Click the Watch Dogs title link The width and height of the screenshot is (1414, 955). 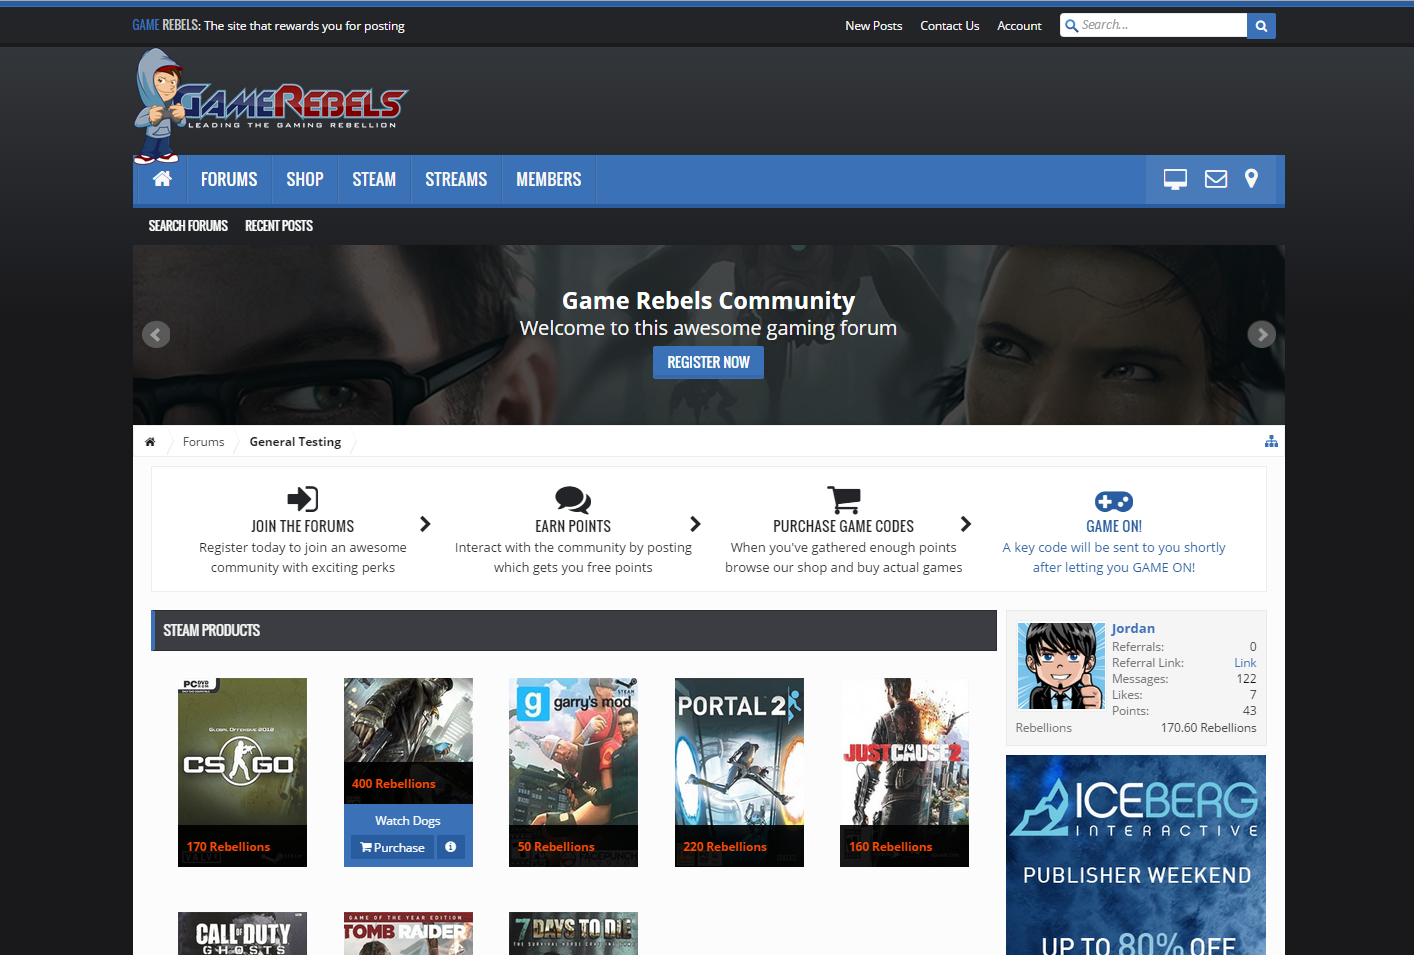point(408,821)
